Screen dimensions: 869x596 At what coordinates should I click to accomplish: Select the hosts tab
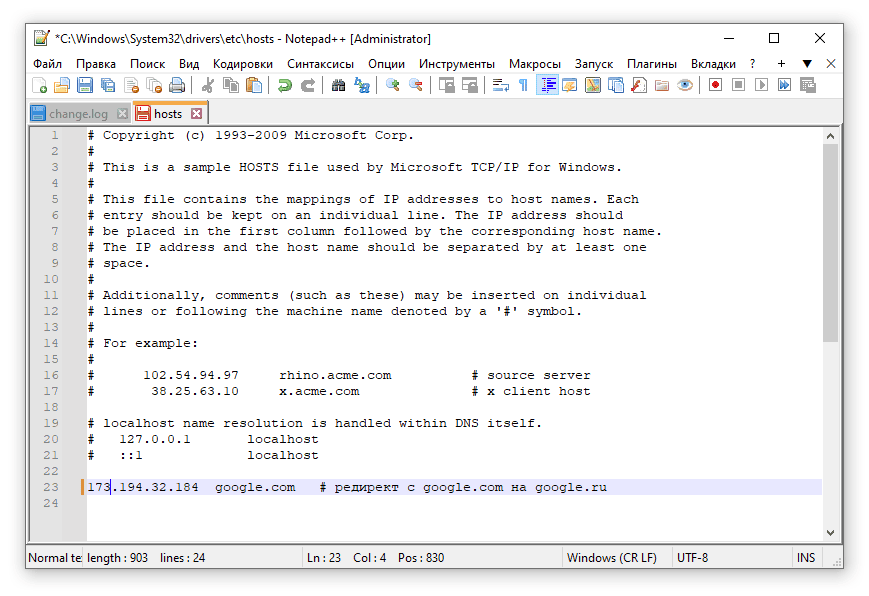(x=168, y=114)
